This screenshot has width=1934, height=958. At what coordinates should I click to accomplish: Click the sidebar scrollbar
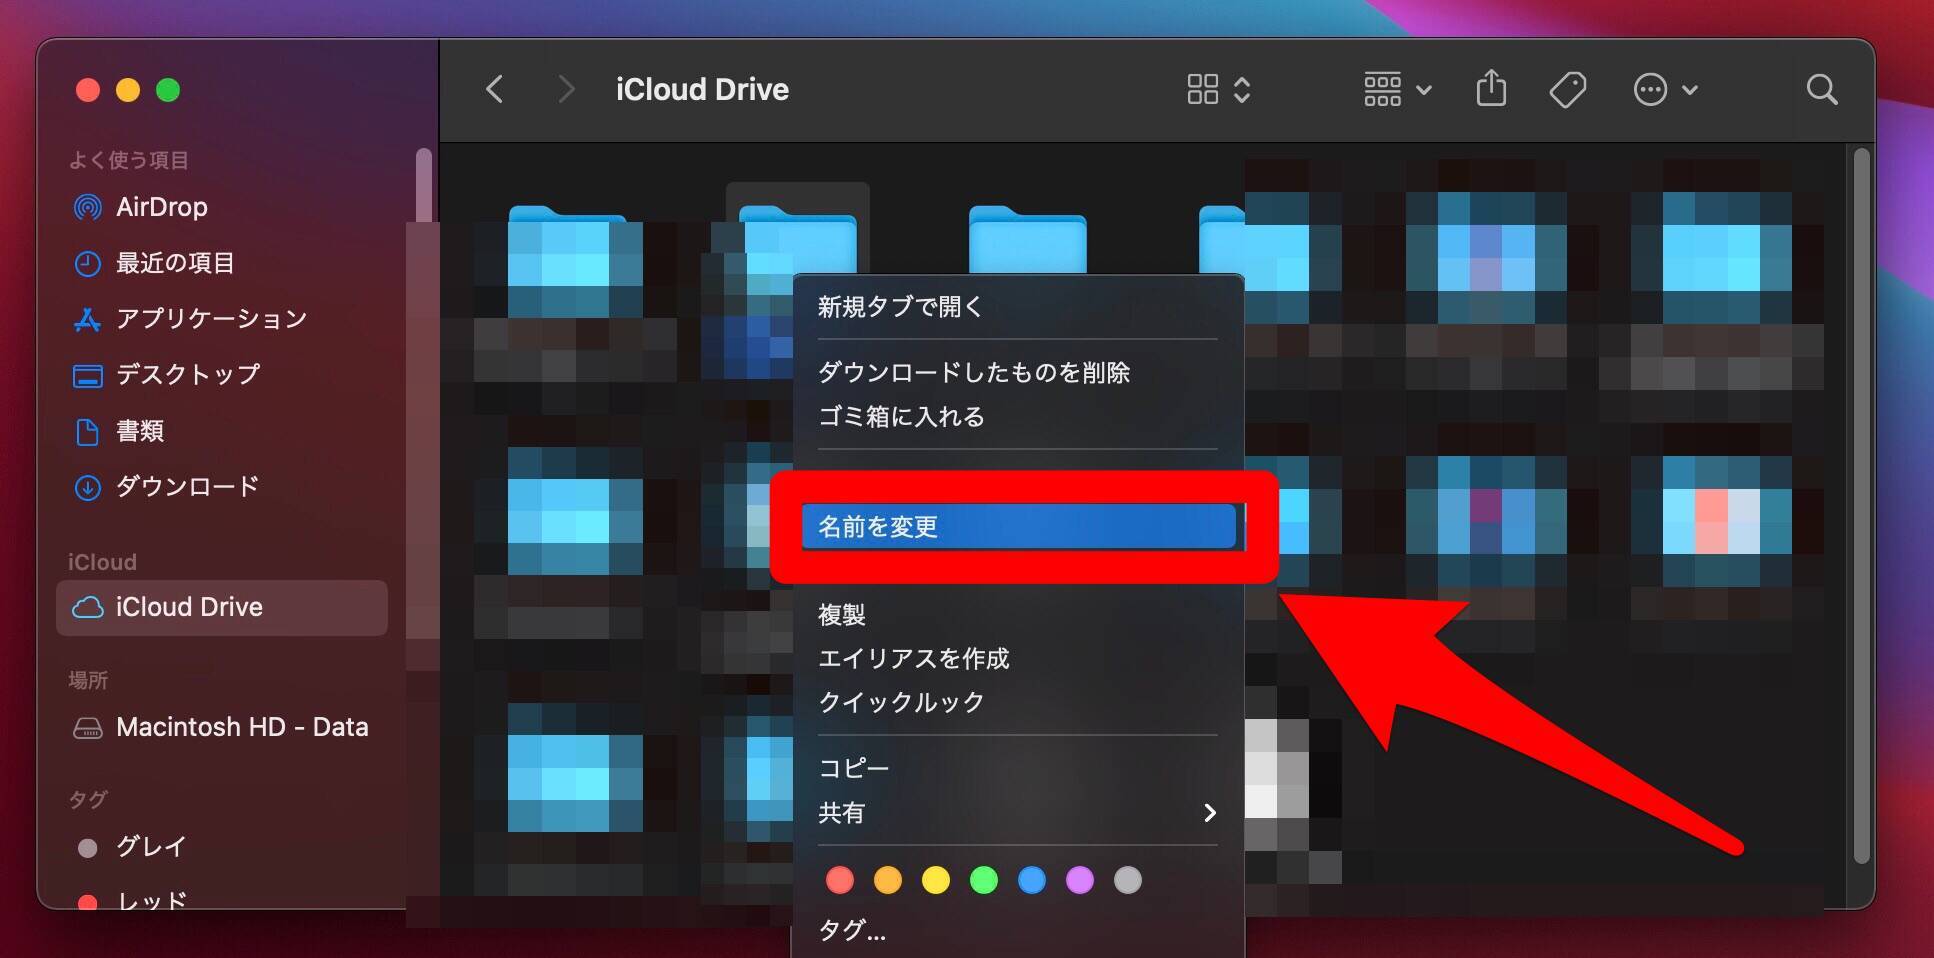click(x=424, y=185)
